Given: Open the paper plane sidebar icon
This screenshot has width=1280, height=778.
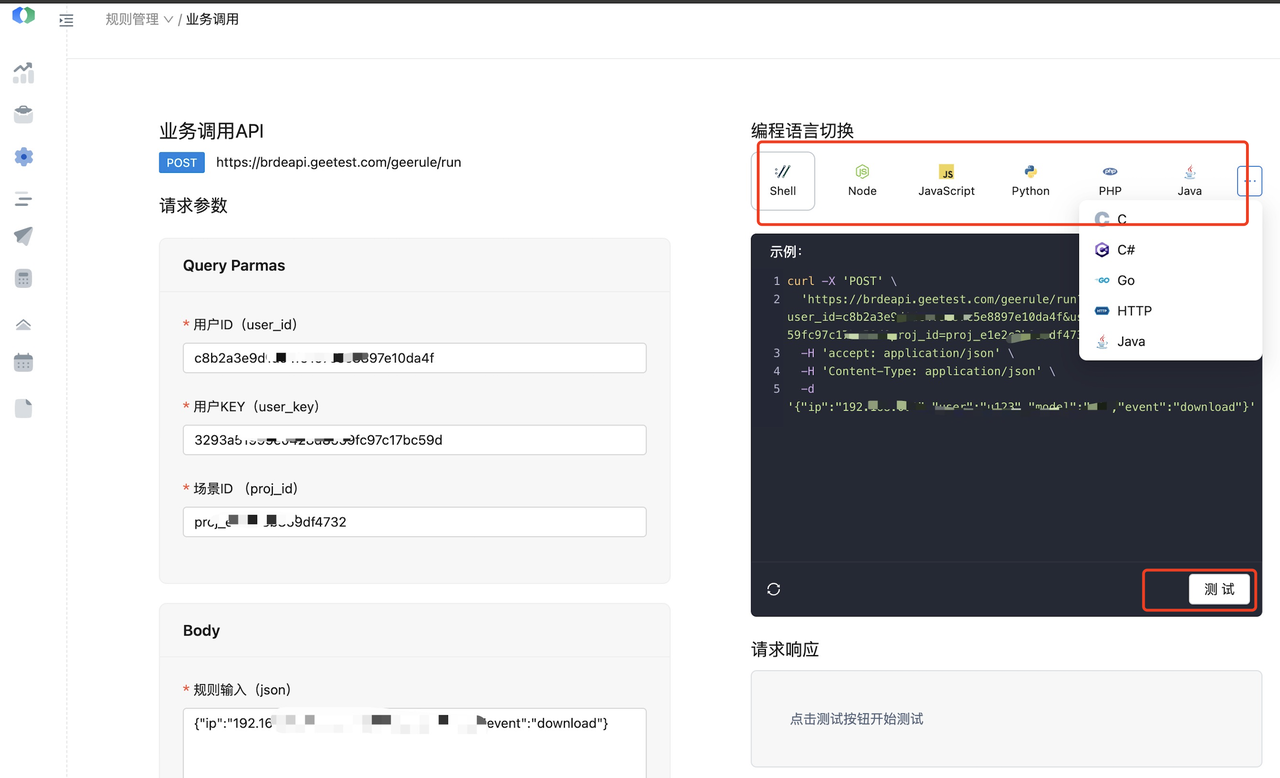Looking at the screenshot, I should click(x=23, y=236).
